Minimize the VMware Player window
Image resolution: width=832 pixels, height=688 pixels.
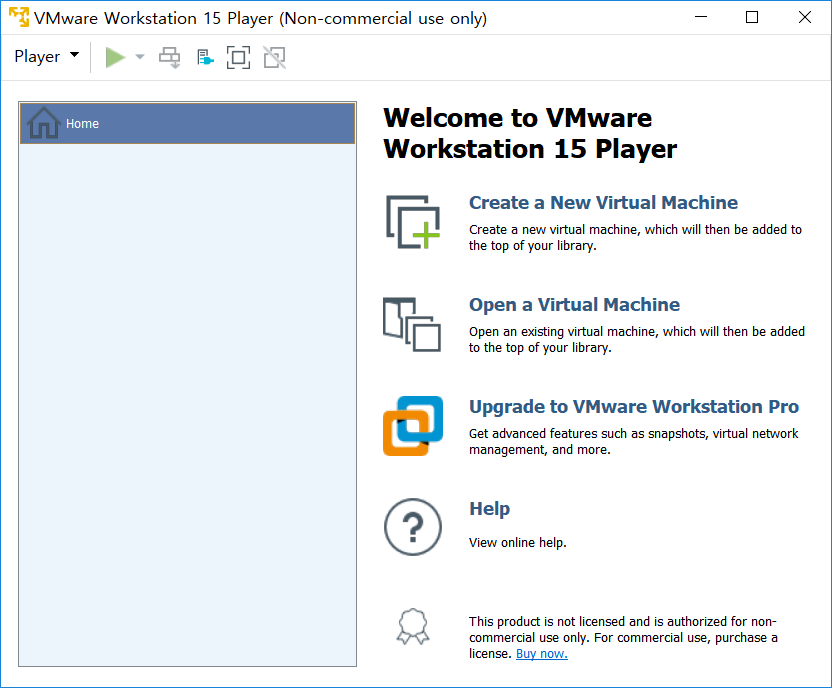(x=701, y=17)
